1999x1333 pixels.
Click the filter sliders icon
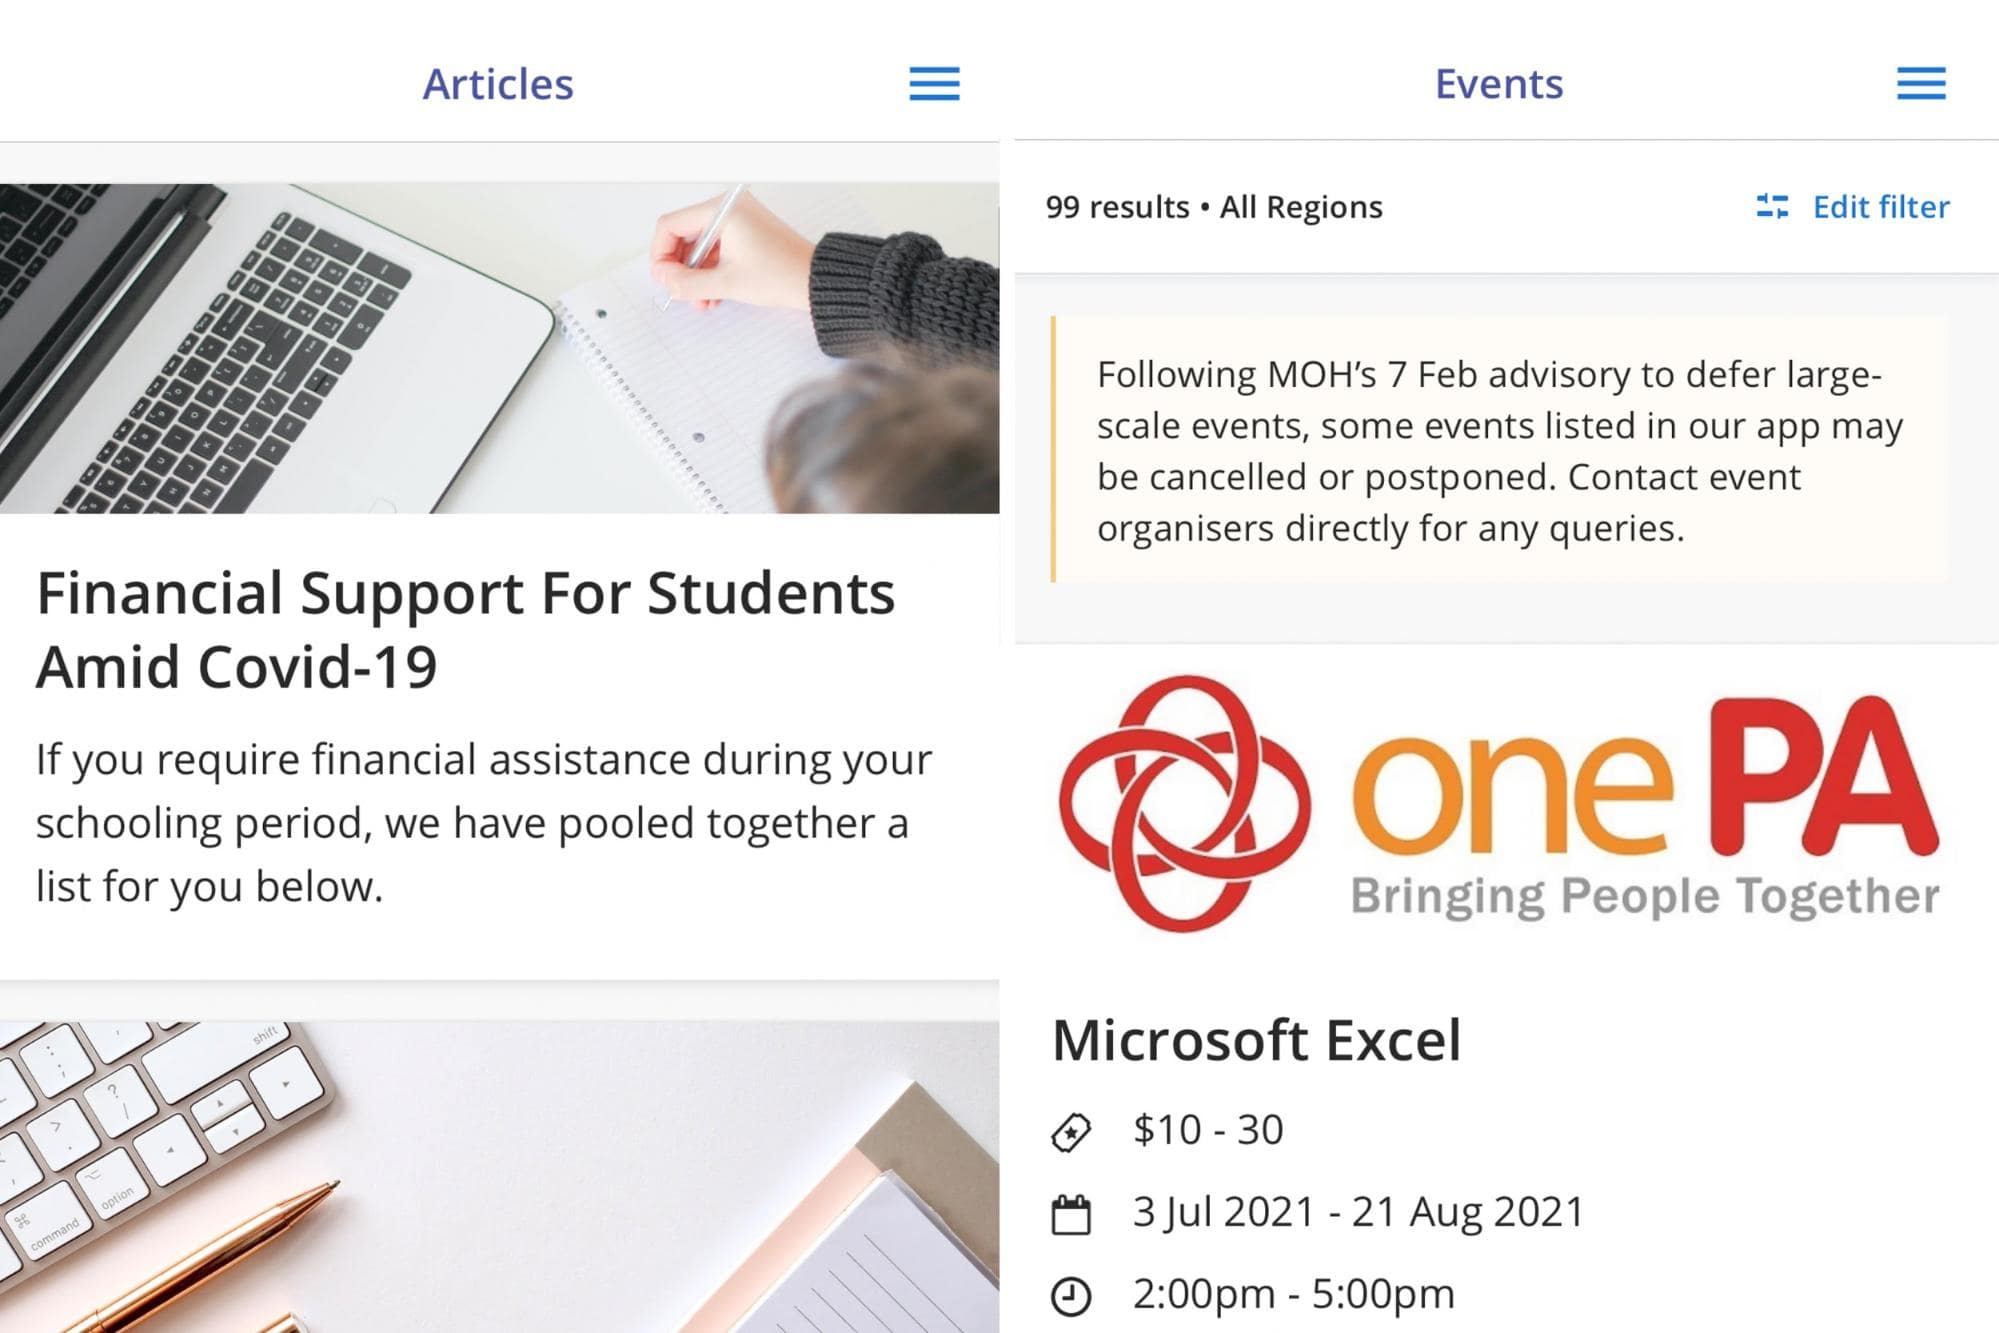coord(1772,207)
